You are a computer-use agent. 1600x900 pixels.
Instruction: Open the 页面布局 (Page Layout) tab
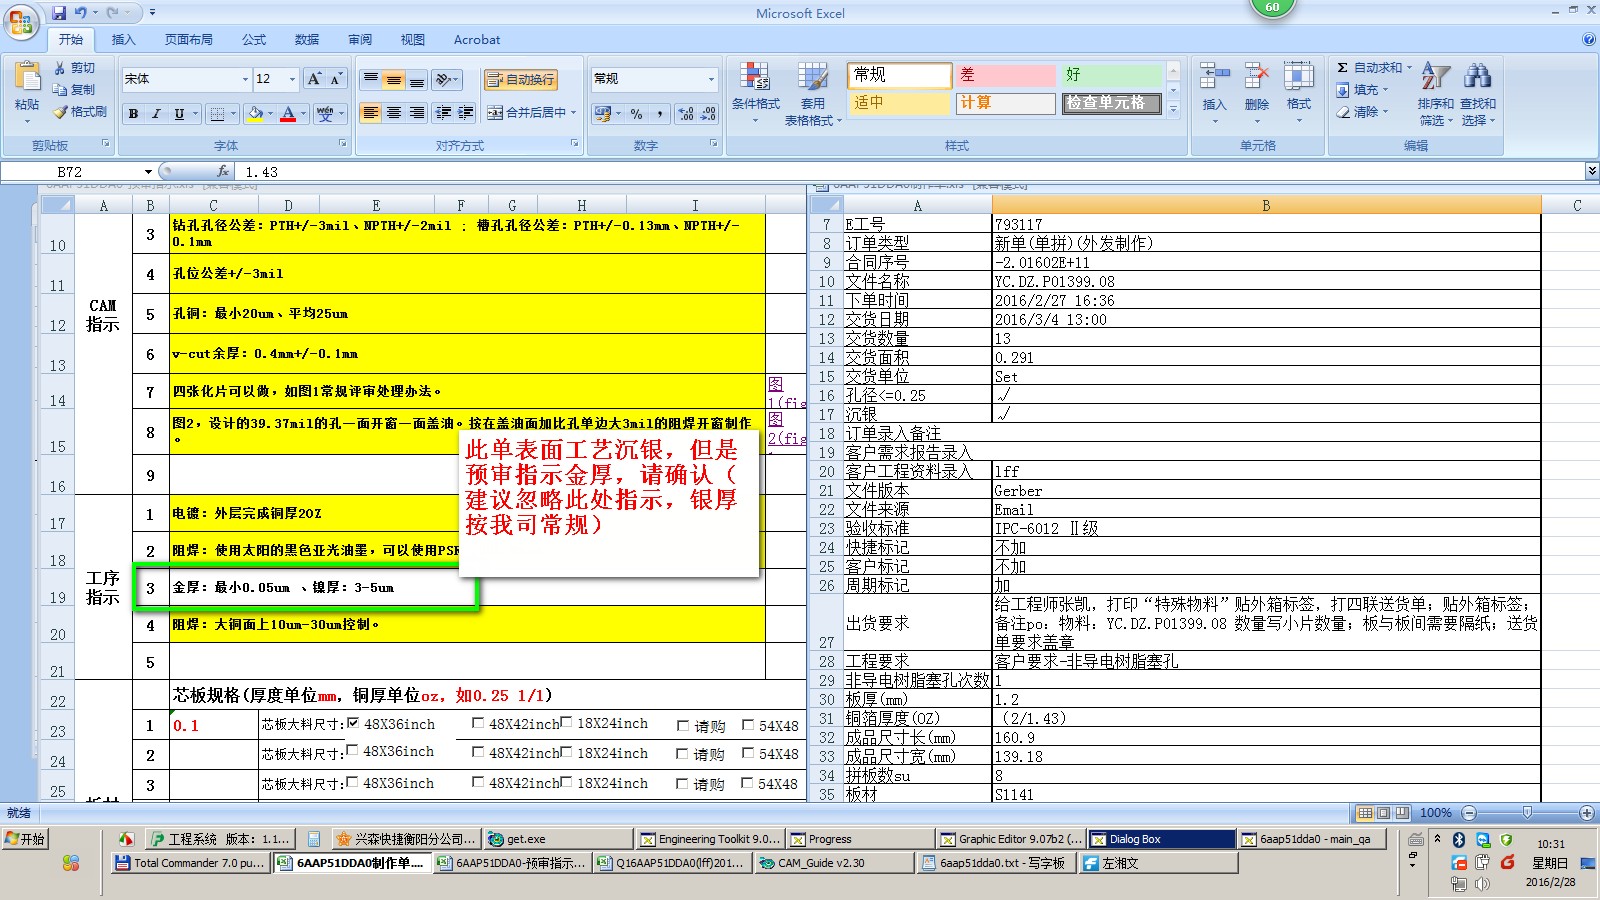189,40
